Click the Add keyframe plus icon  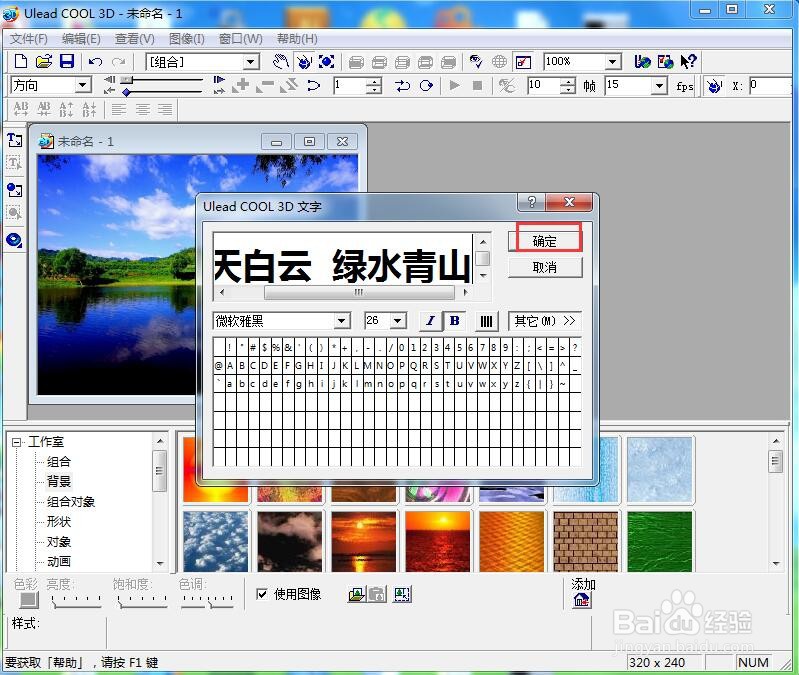point(241,85)
